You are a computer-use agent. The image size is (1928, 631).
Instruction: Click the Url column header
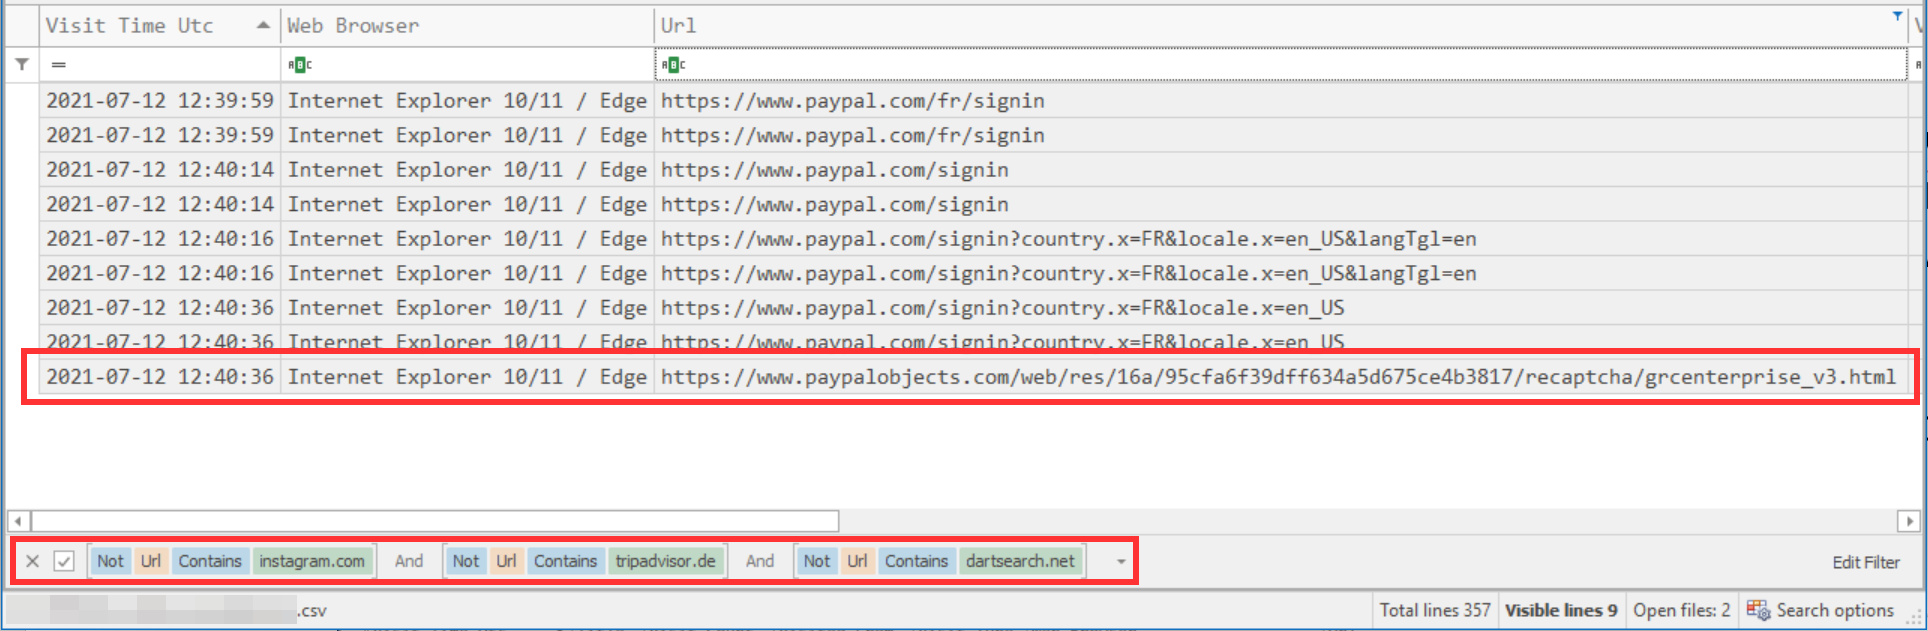pos(1280,26)
